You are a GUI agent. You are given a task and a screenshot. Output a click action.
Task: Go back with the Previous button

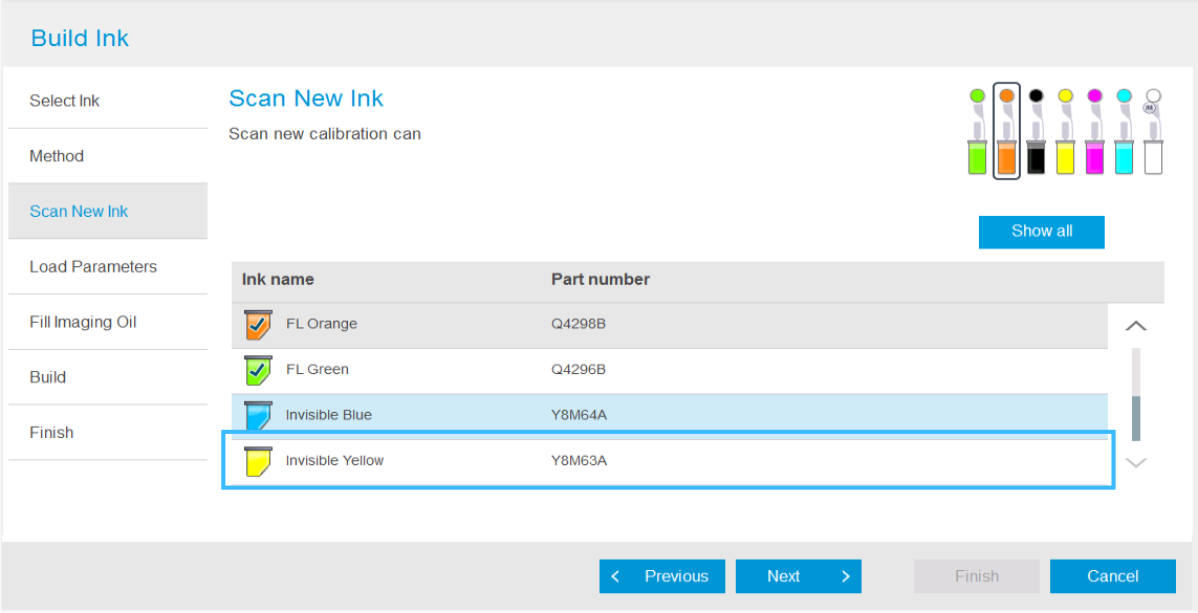click(662, 576)
